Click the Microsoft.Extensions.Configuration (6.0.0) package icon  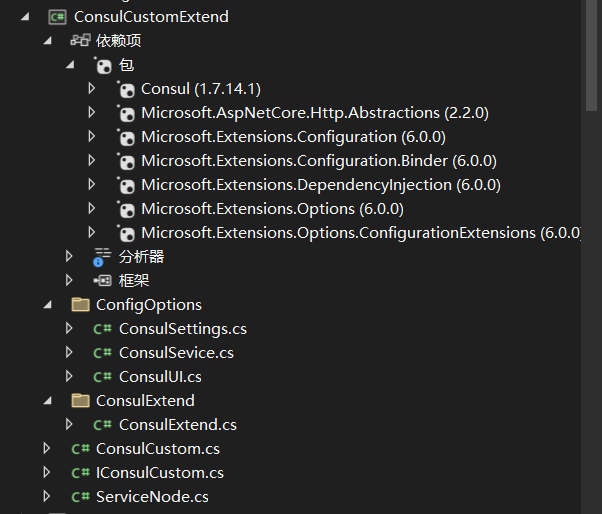pos(126,137)
